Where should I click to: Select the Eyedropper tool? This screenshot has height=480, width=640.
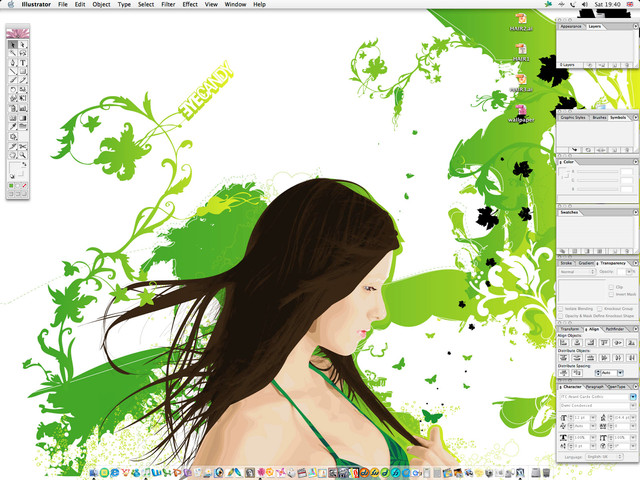13,126
